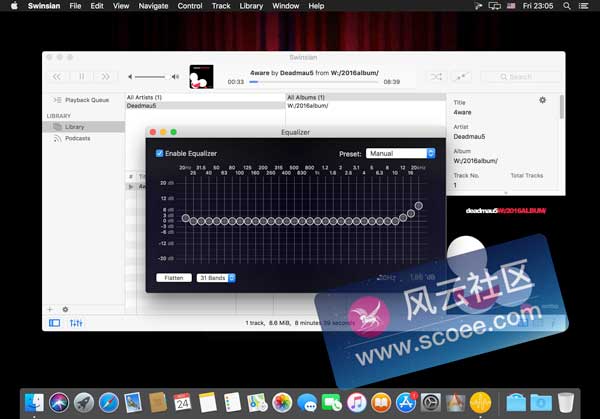Click the 1k equalizer band handle
The image size is (600, 419).
point(318,221)
